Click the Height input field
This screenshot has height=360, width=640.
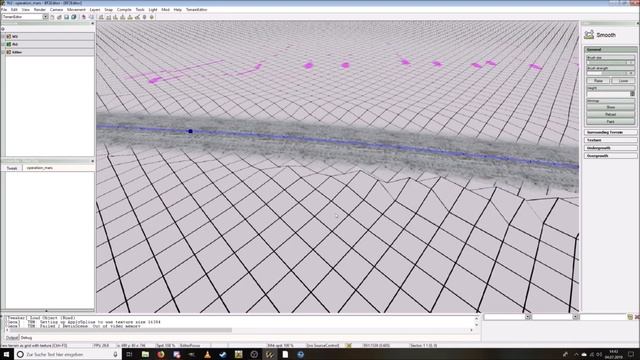click(608, 94)
